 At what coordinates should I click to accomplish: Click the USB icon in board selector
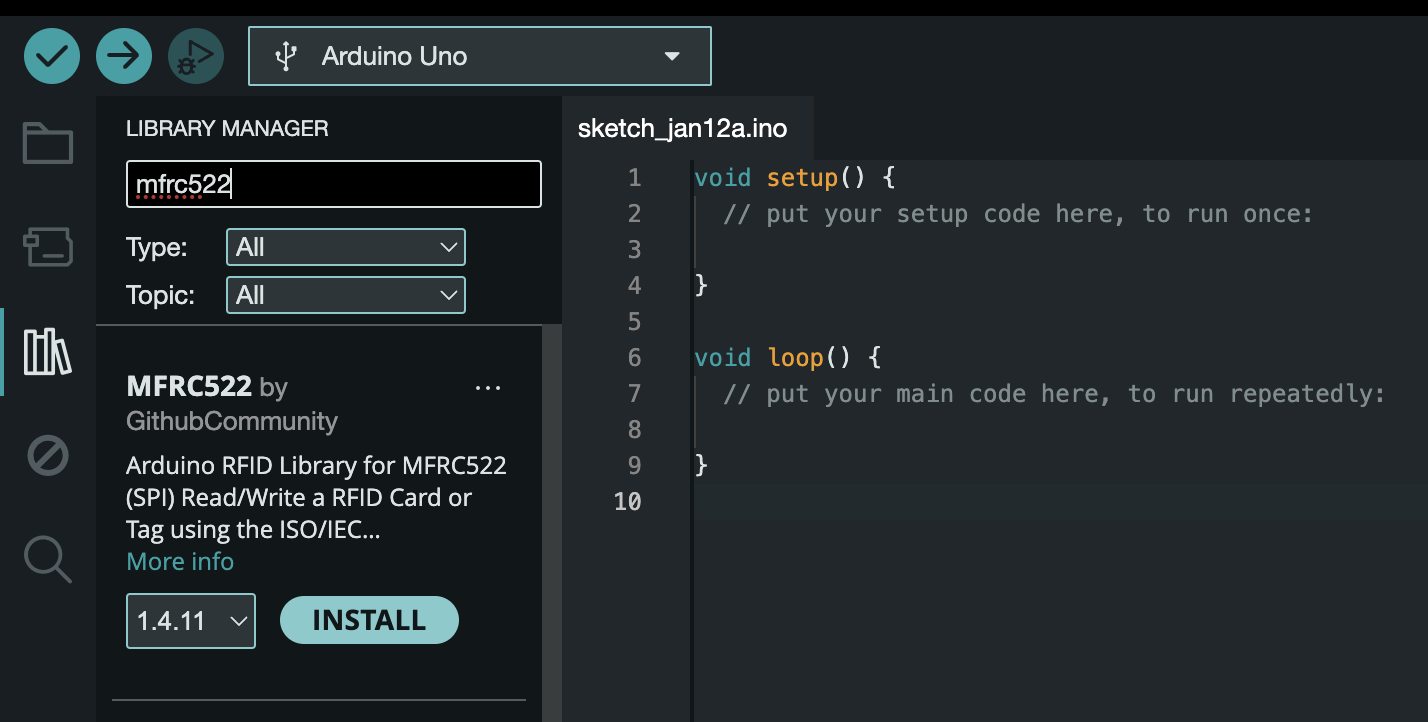click(x=287, y=56)
